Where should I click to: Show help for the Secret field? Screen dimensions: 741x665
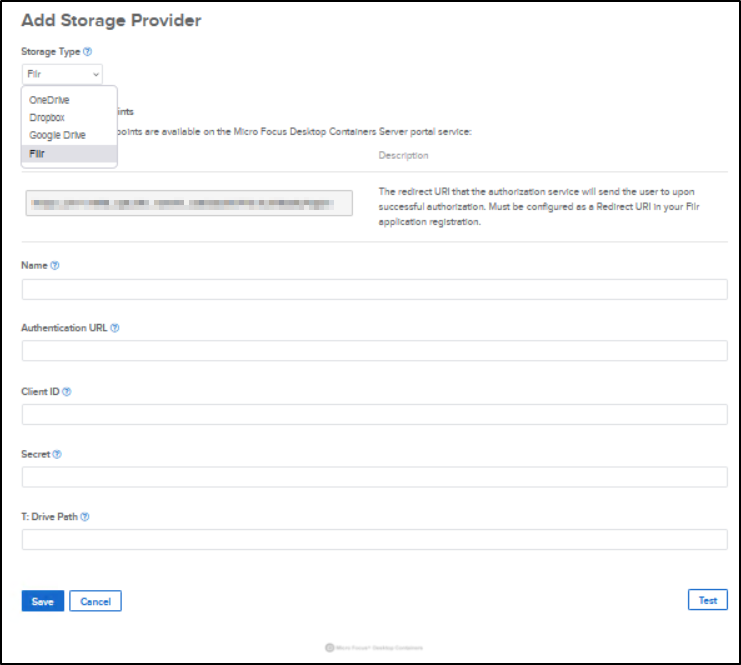[57, 454]
